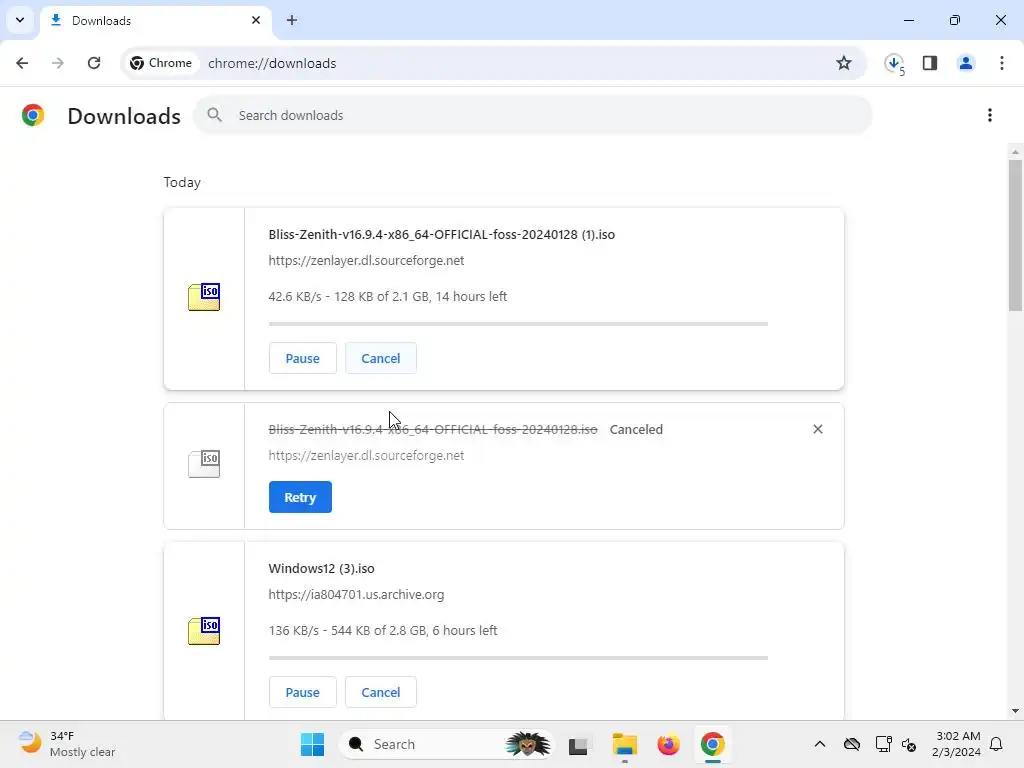Click the muted volume tray icon
The height and width of the screenshot is (768, 1024).
[x=909, y=744]
